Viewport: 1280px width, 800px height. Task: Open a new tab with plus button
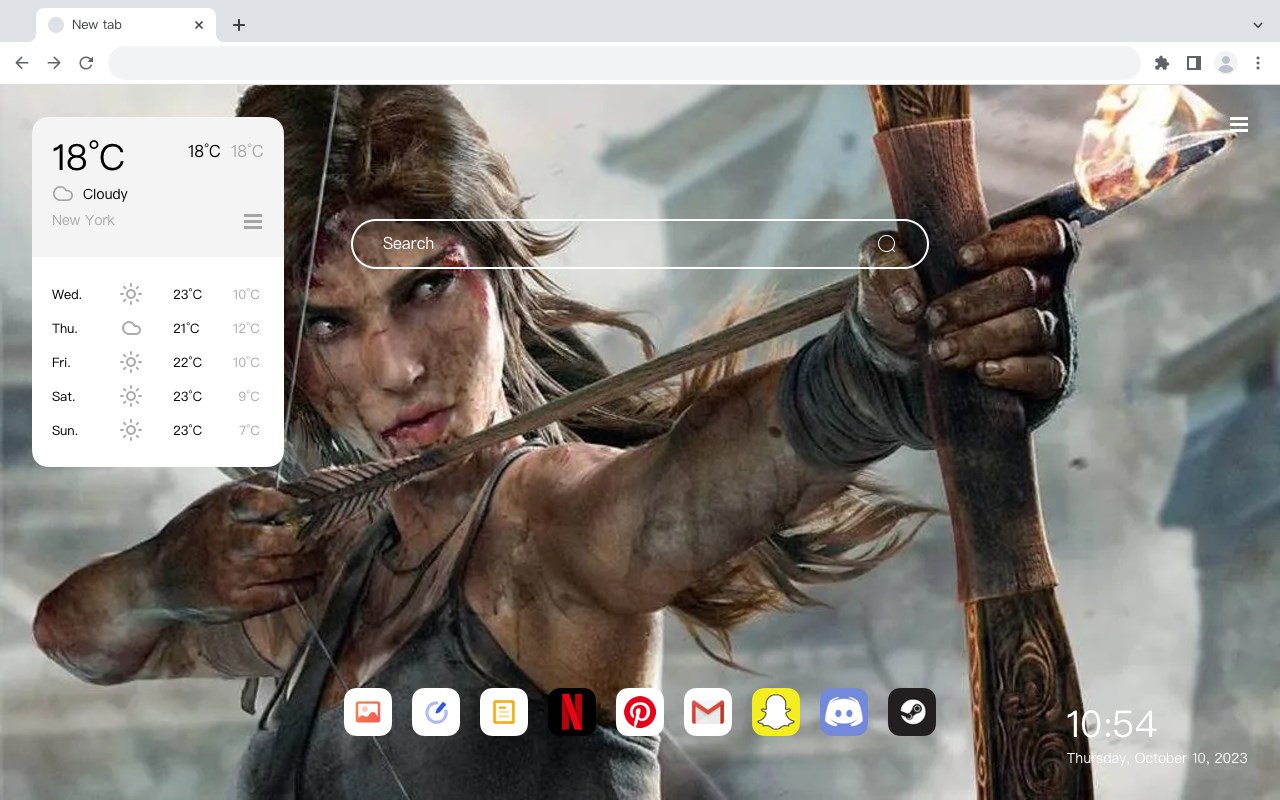238,25
